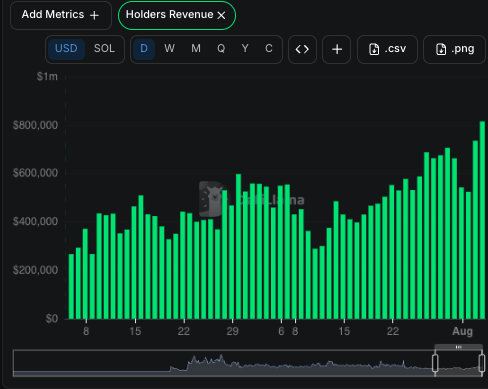Click the $800,000 axis label

(35, 125)
